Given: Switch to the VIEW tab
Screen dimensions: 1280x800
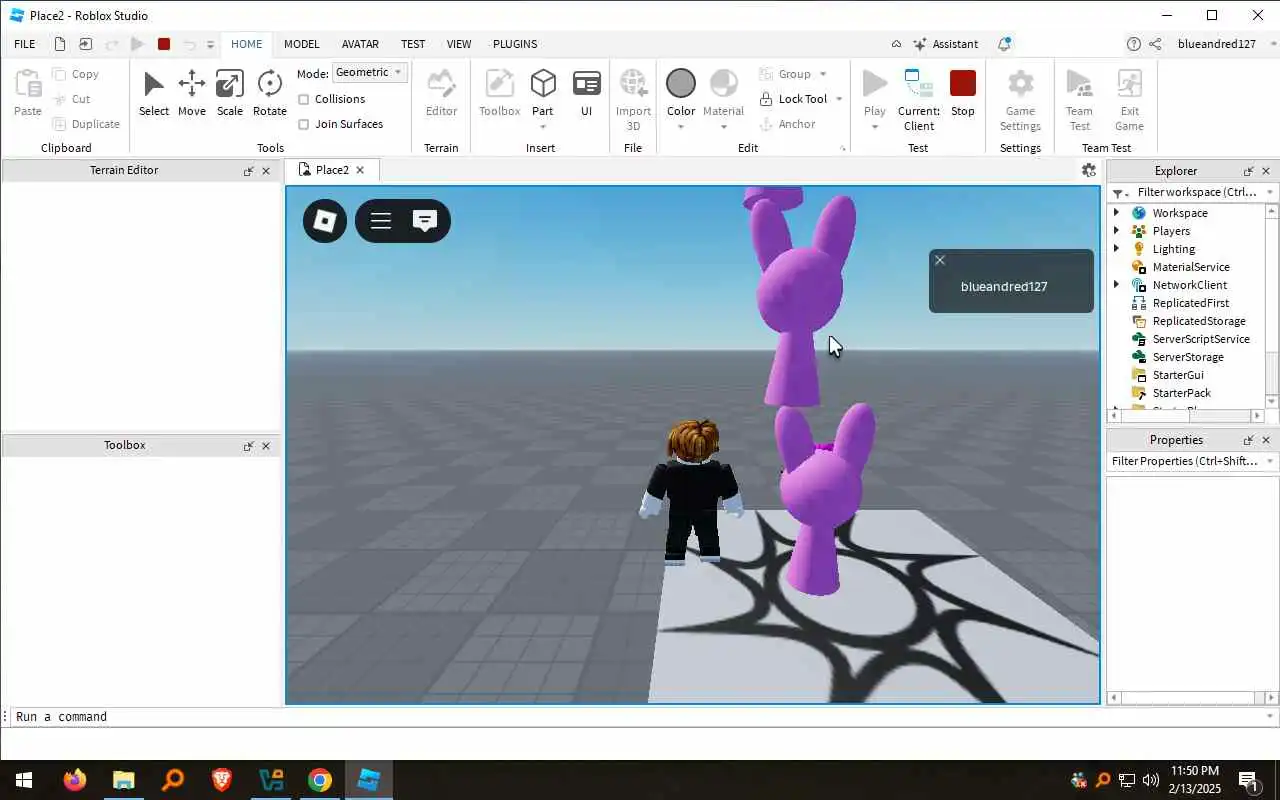Looking at the screenshot, I should click(x=459, y=44).
